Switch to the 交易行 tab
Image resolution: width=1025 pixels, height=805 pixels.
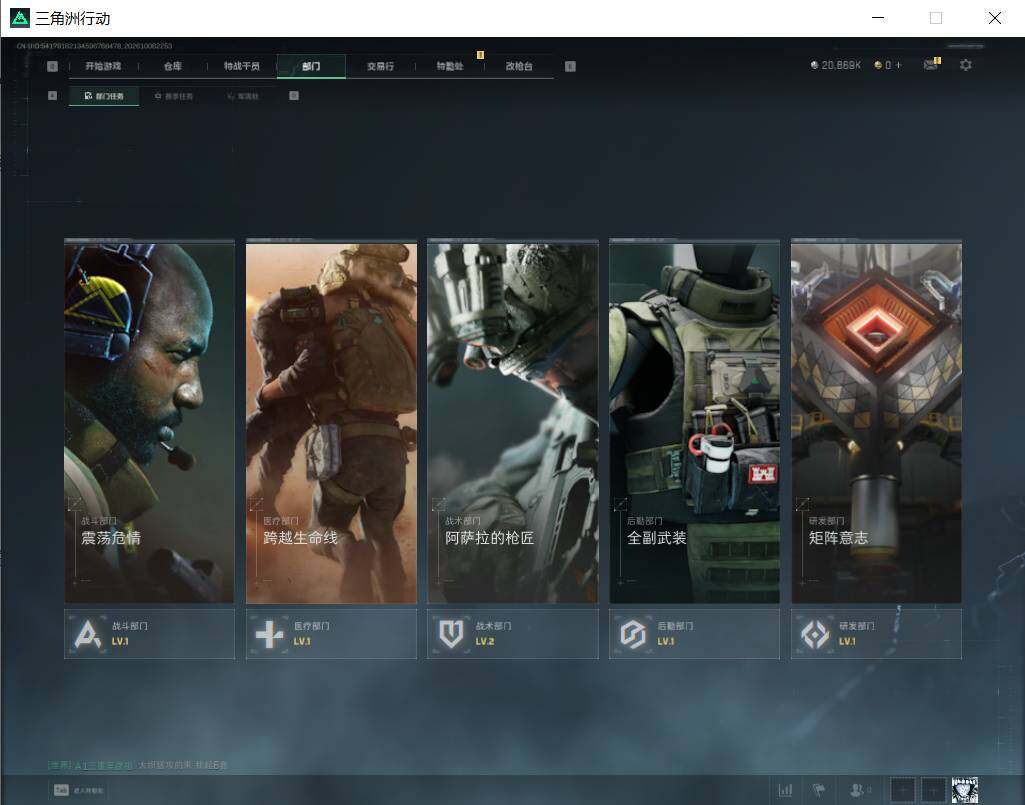coord(380,66)
